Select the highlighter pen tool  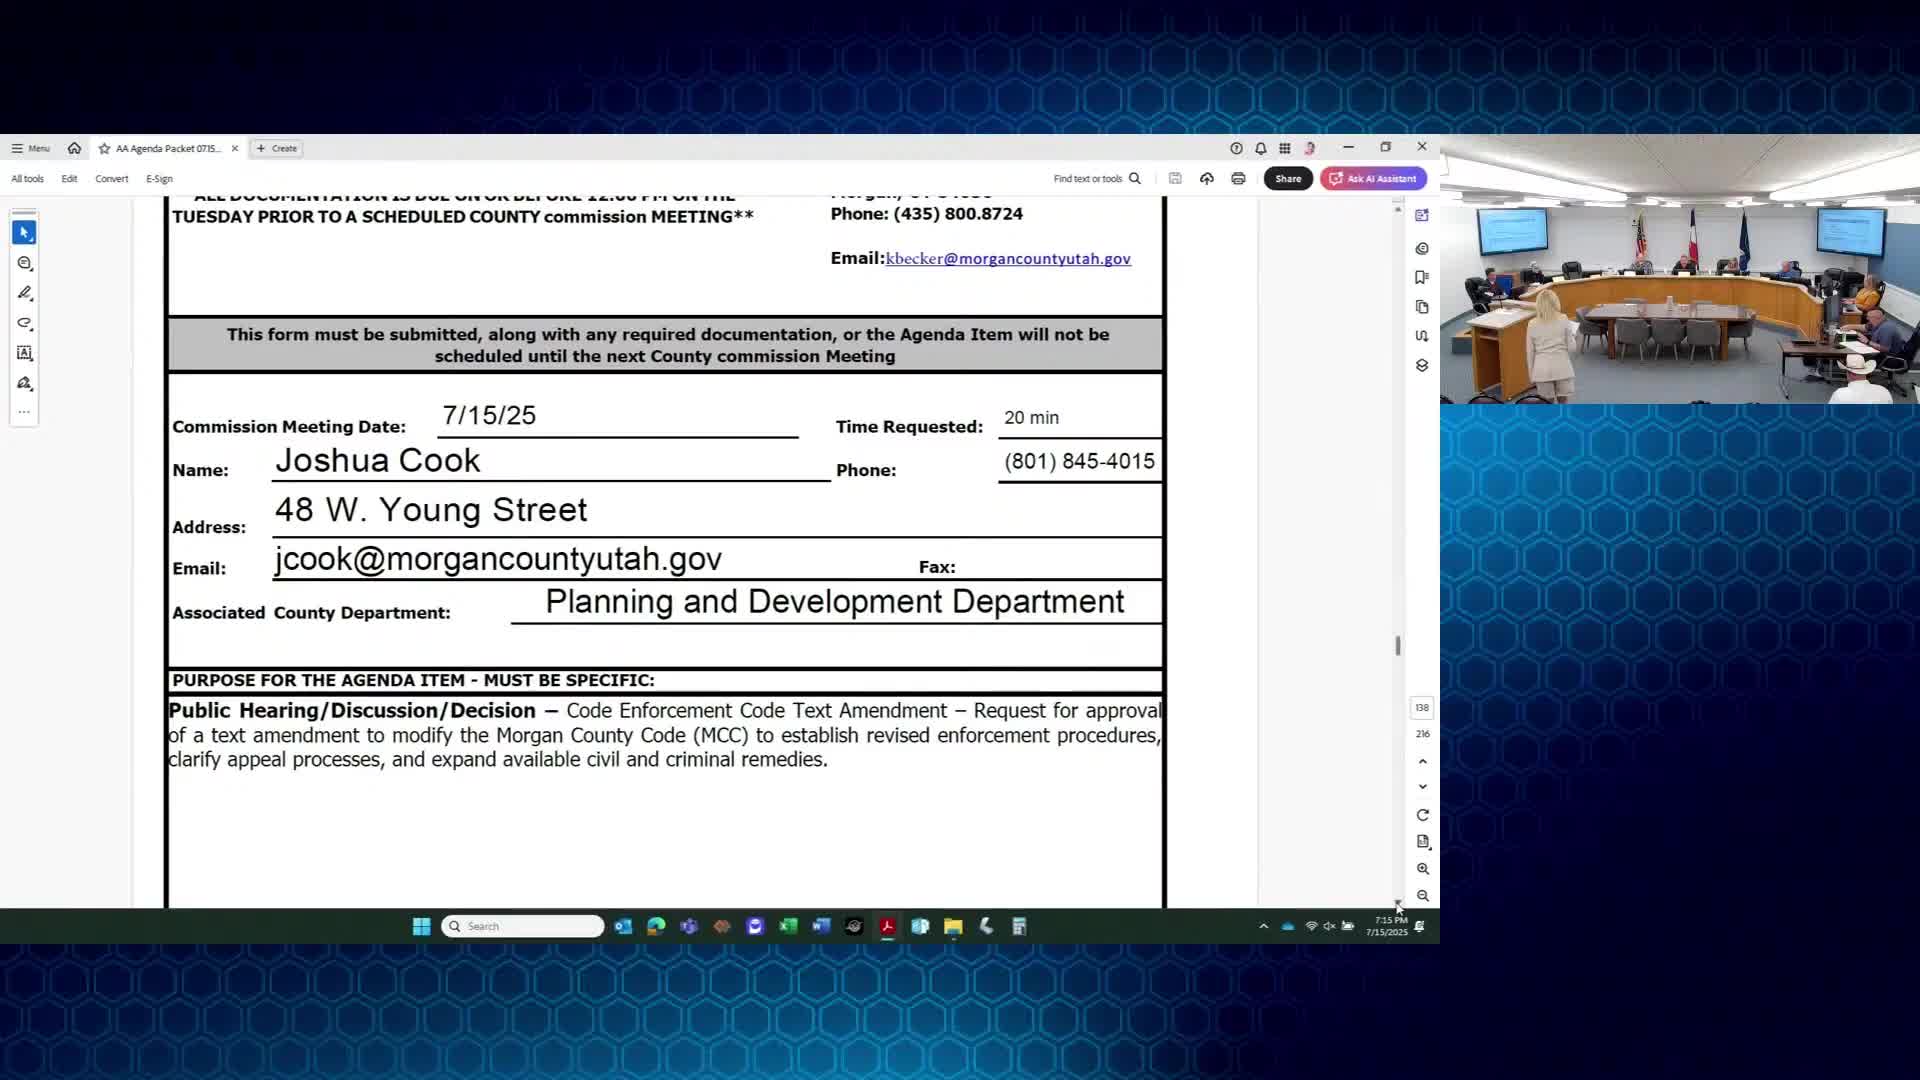(x=25, y=293)
